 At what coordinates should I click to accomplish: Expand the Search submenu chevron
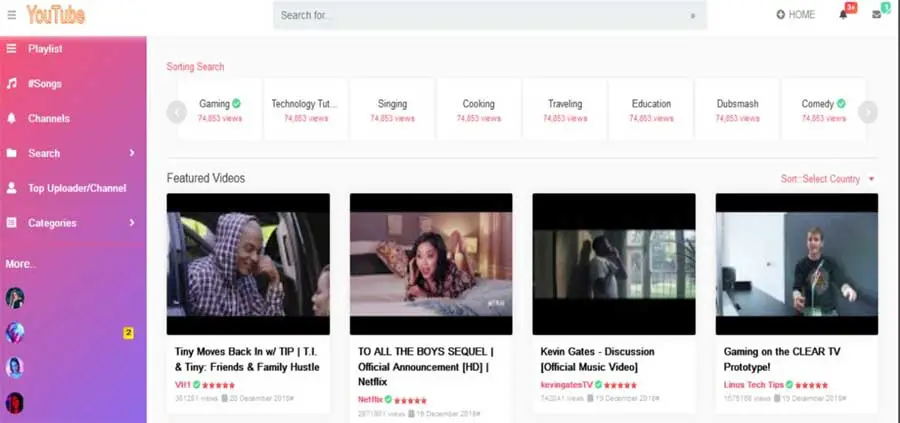point(132,153)
